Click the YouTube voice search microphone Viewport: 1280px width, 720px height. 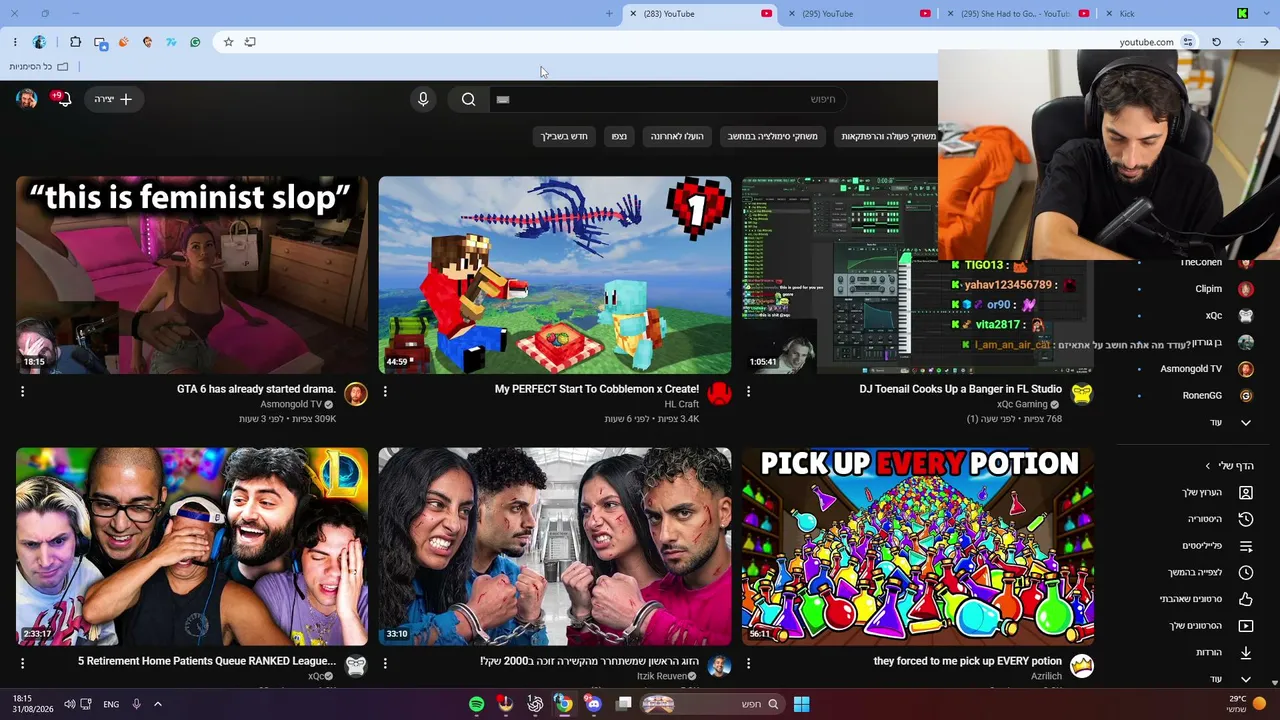[423, 99]
